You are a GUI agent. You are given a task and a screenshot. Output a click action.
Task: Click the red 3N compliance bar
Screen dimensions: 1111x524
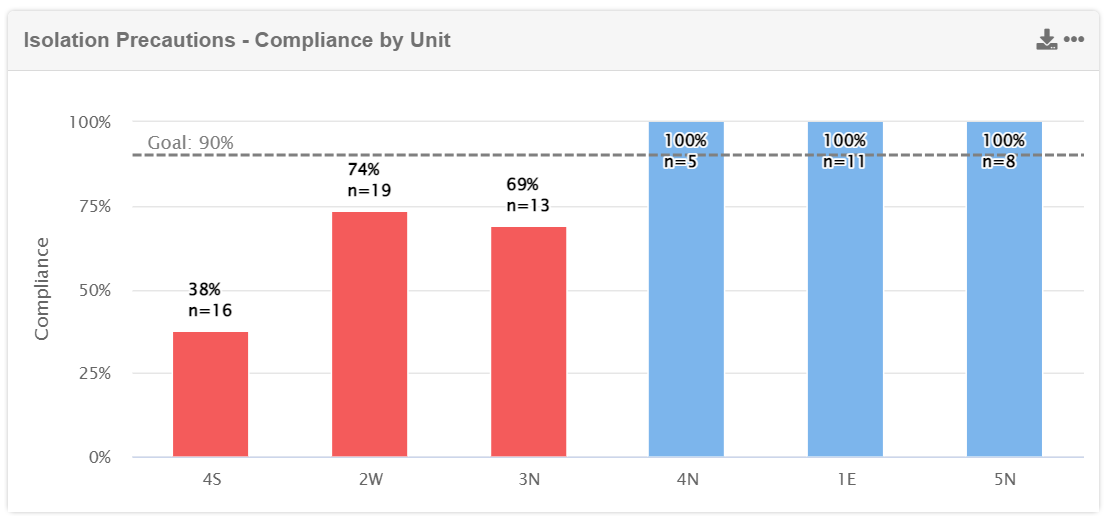click(528, 342)
